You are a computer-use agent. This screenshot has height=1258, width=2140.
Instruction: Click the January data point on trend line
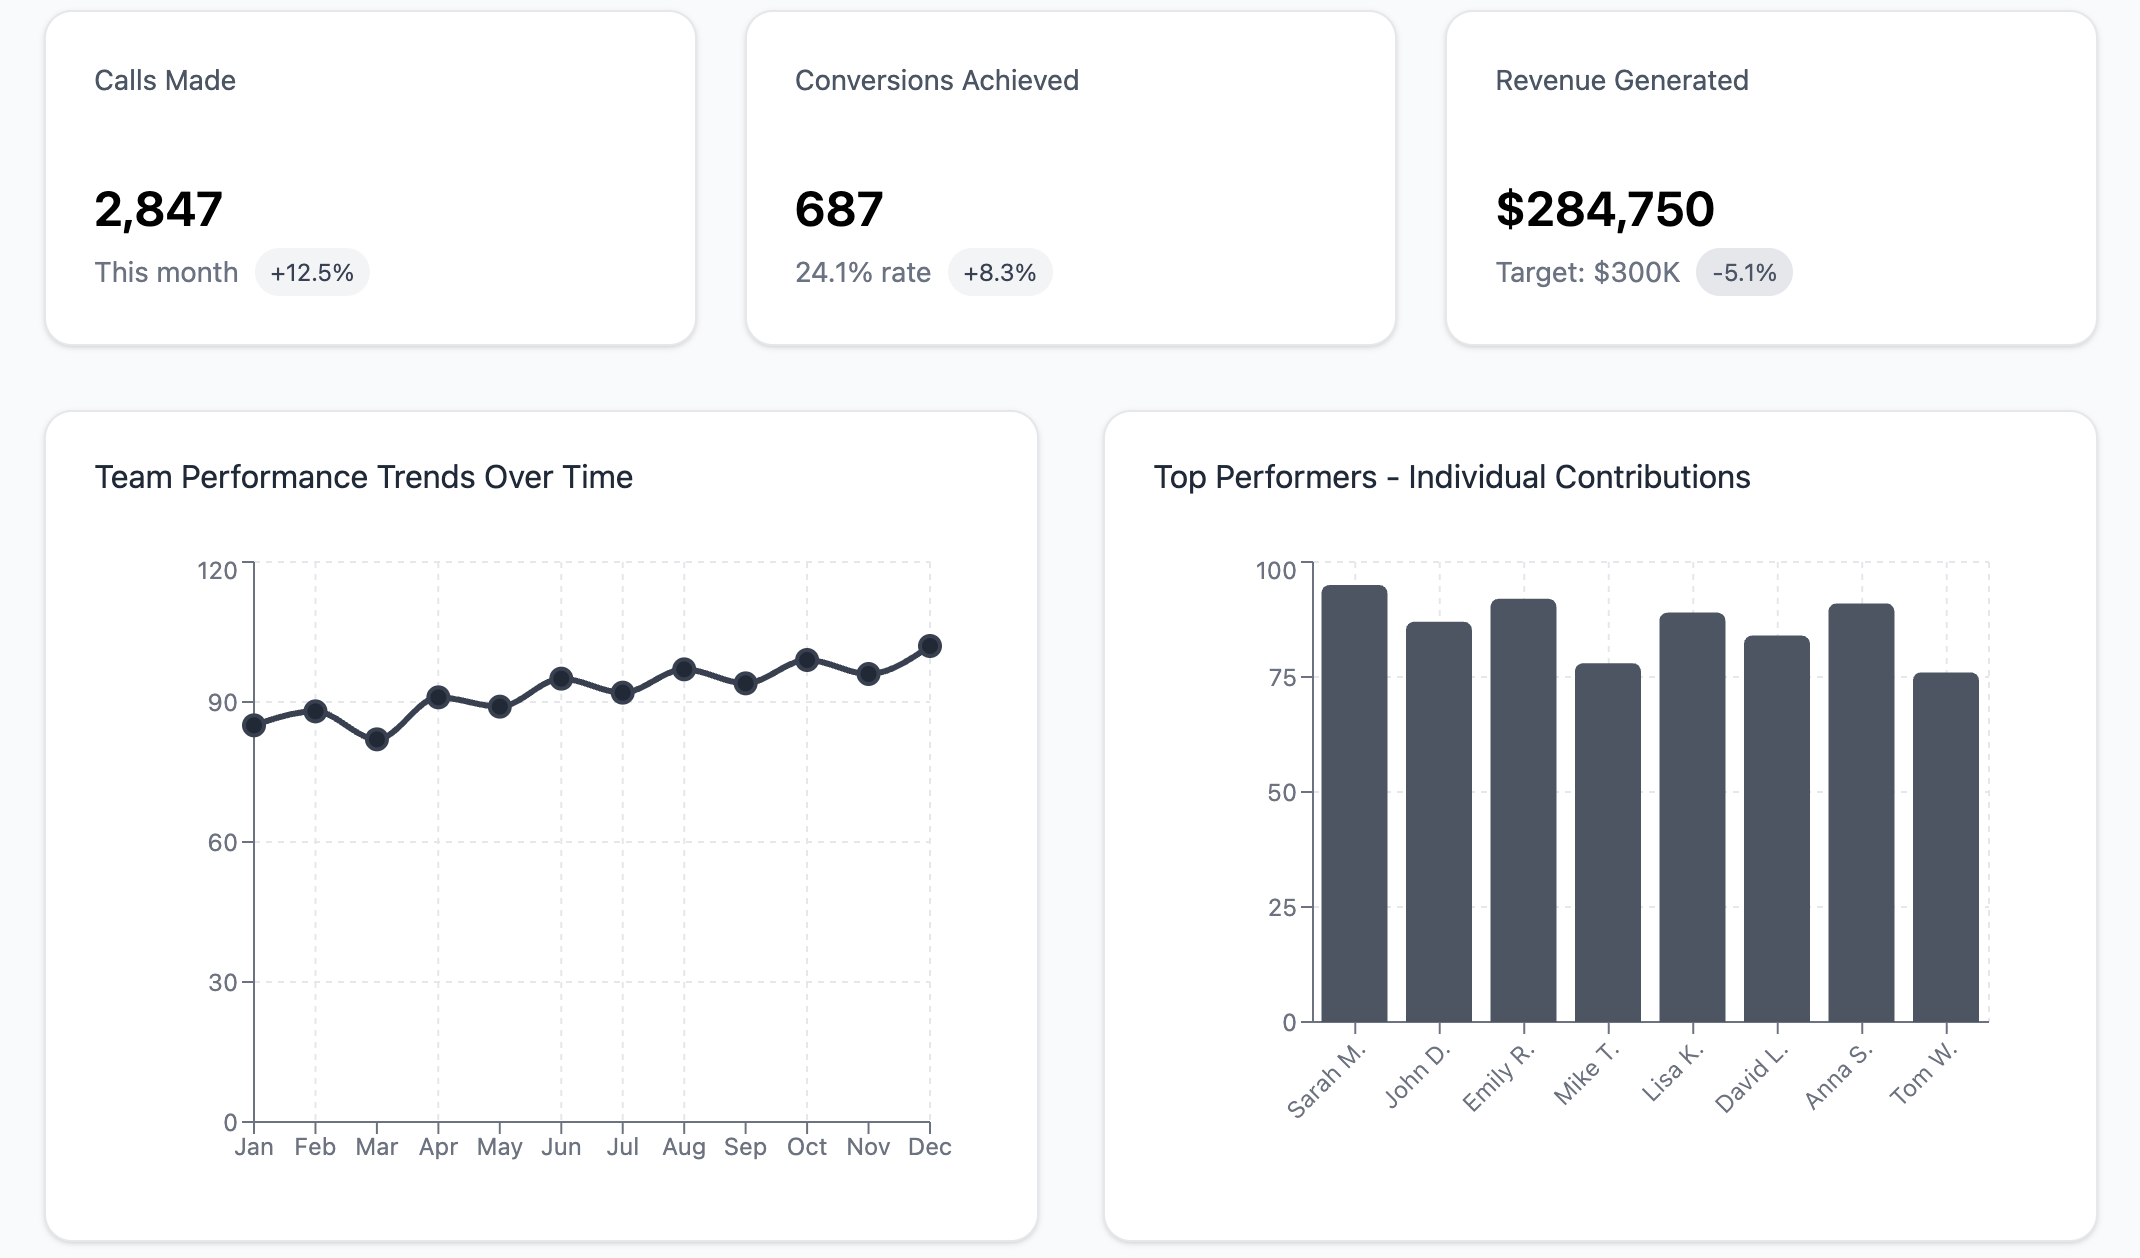point(254,725)
